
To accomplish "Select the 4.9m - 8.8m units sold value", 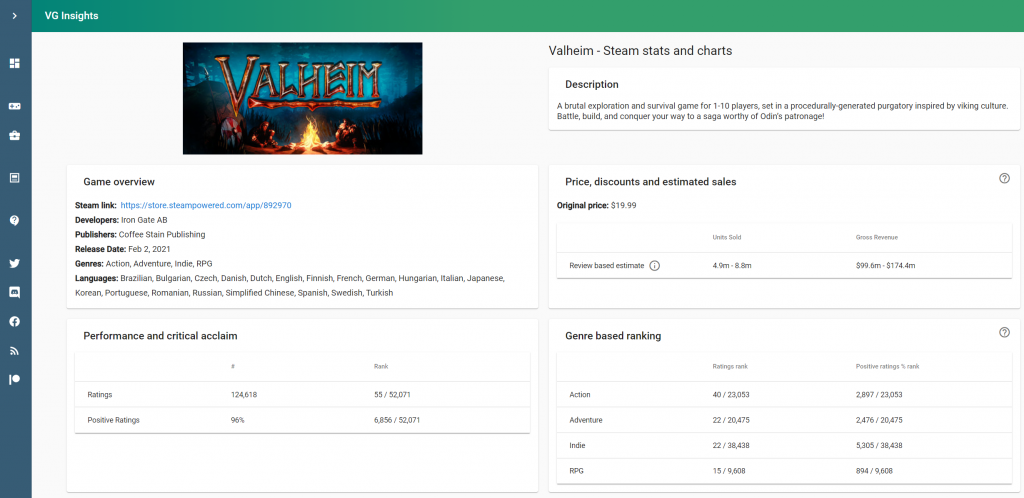I will point(733,266).
